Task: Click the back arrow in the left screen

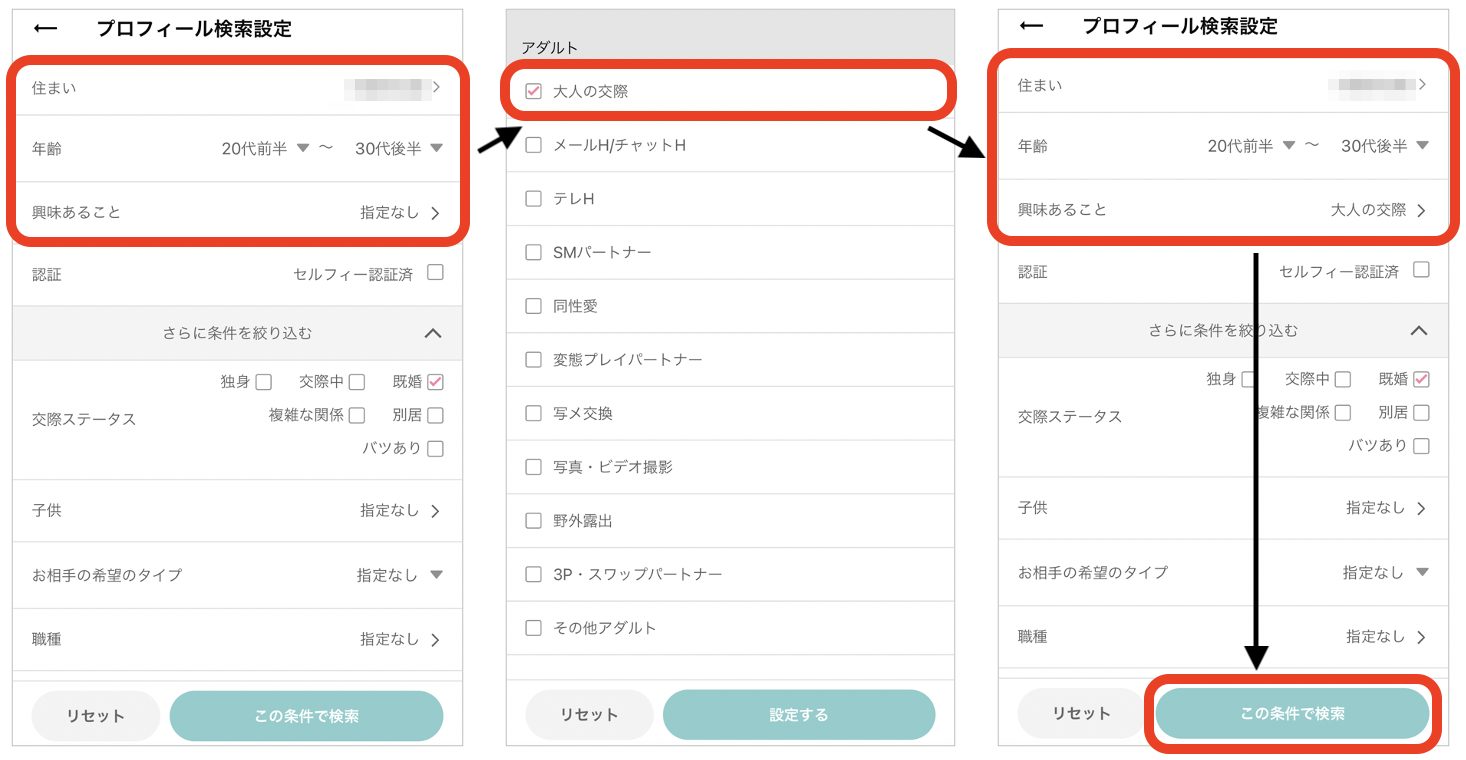Action: [x=45, y=29]
